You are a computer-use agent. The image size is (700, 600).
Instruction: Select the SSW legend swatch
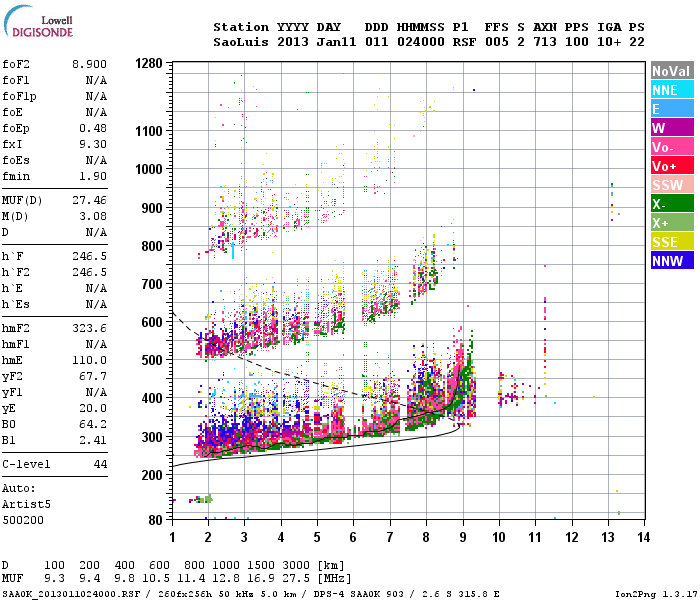point(672,185)
